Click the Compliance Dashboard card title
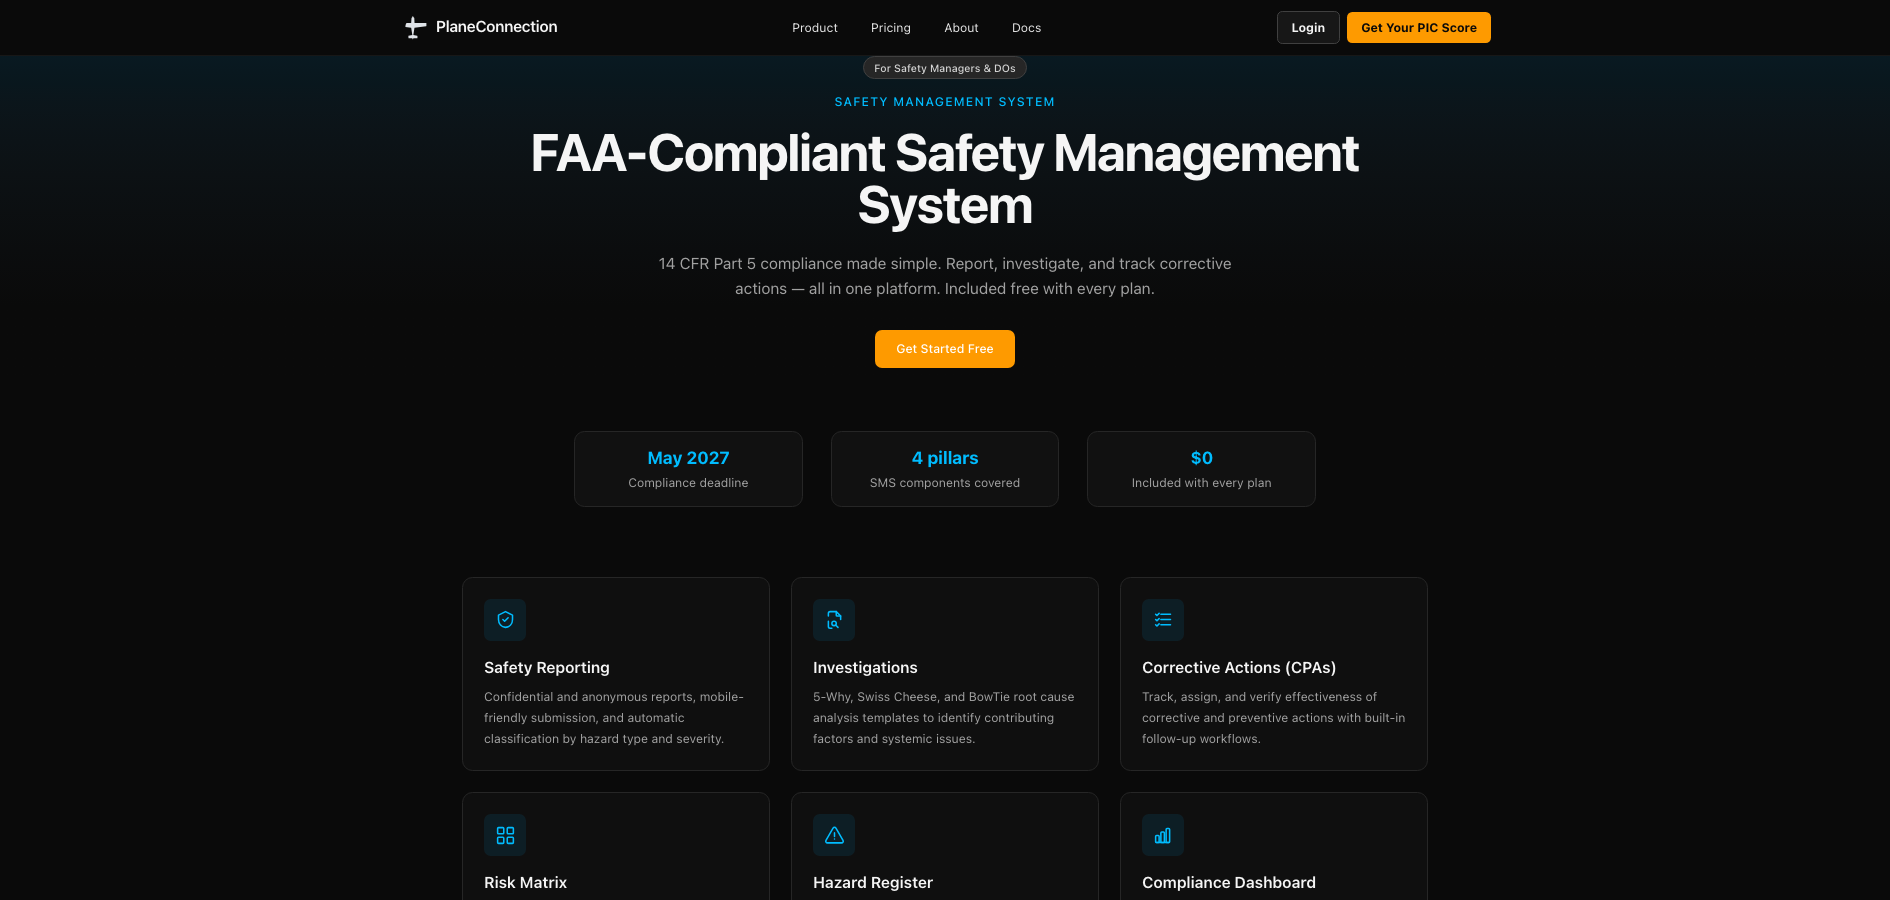 click(x=1229, y=883)
